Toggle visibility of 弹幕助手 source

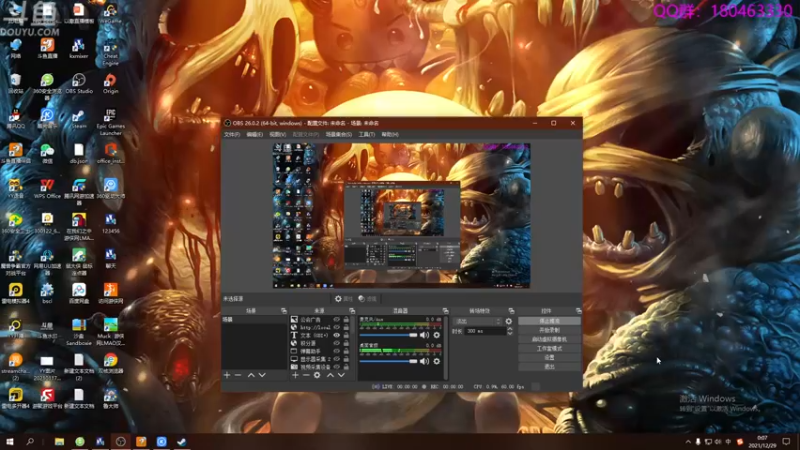coord(336,351)
